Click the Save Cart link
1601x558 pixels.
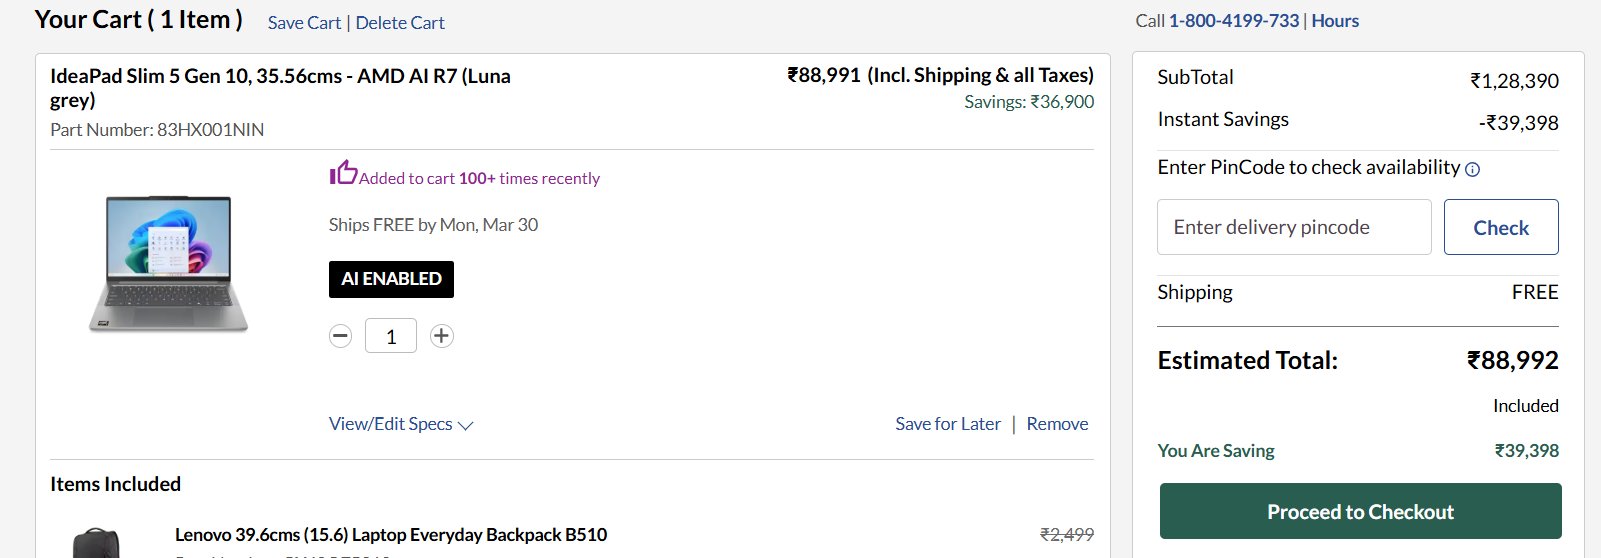304,23
